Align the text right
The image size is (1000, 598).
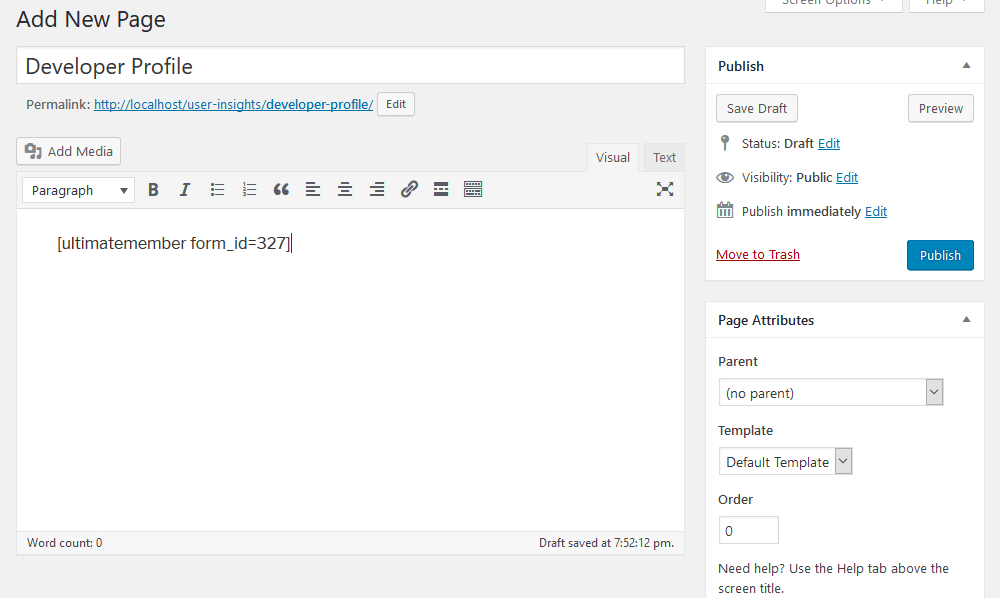coord(377,189)
